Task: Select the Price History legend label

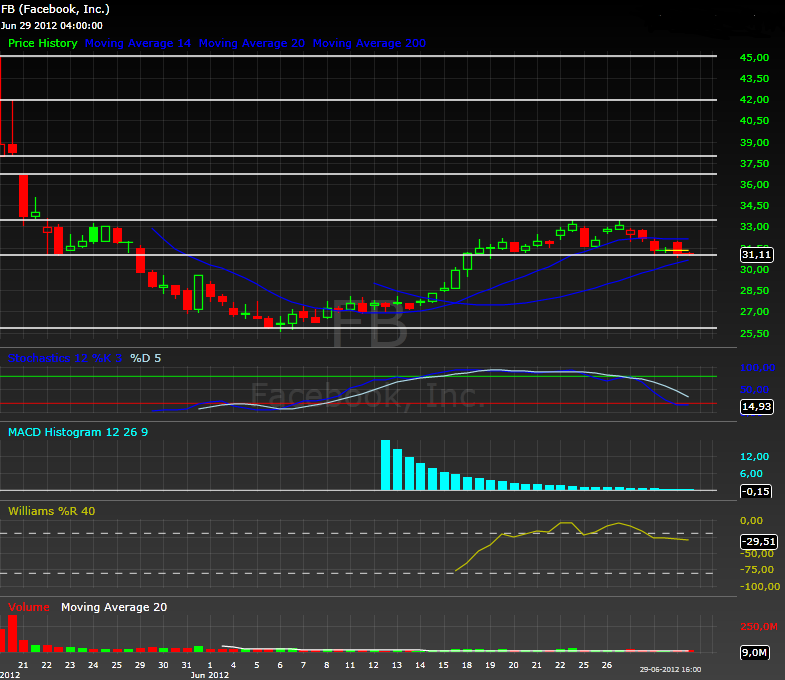Action: pos(43,43)
